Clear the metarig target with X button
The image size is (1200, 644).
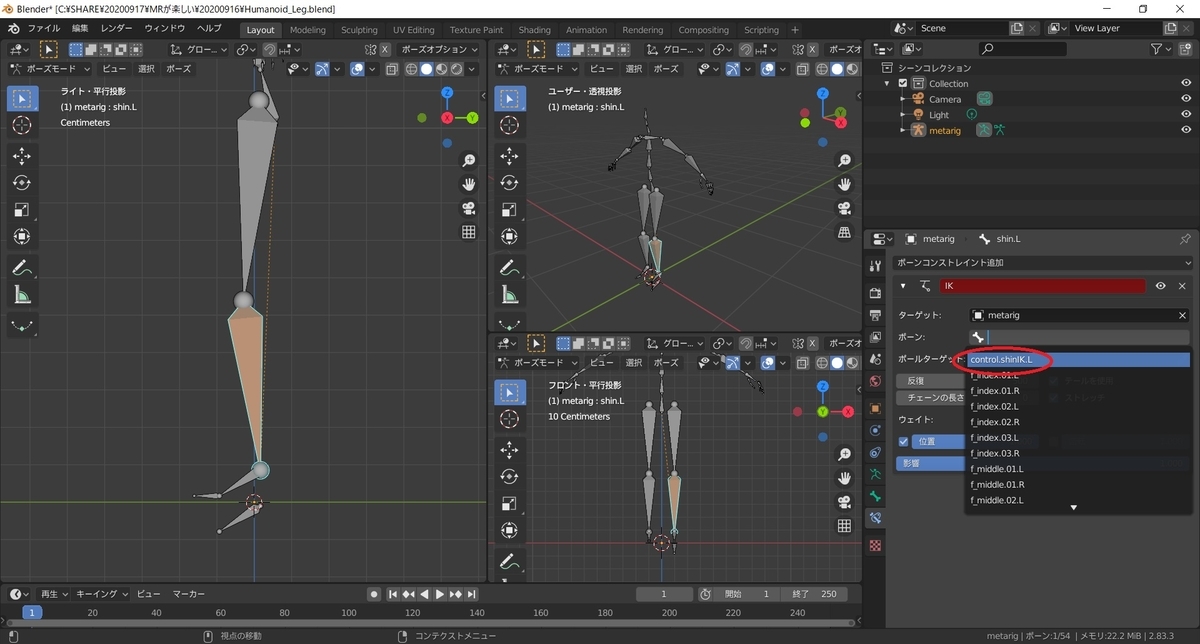tap(1182, 315)
